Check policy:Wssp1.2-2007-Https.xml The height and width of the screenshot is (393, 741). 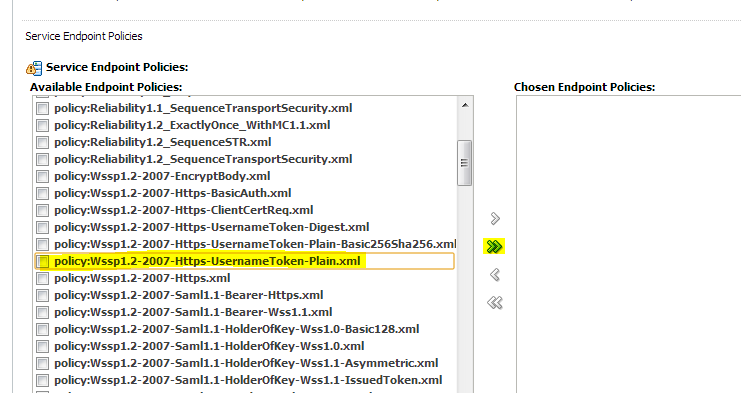[x=43, y=278]
